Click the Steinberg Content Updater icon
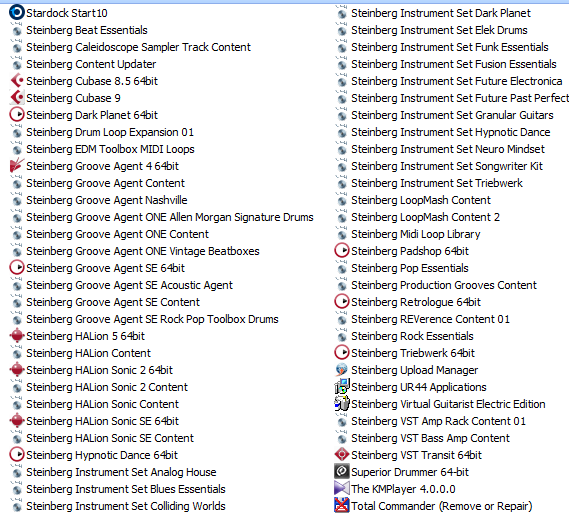Screen dimensions: 569x521 point(17,64)
